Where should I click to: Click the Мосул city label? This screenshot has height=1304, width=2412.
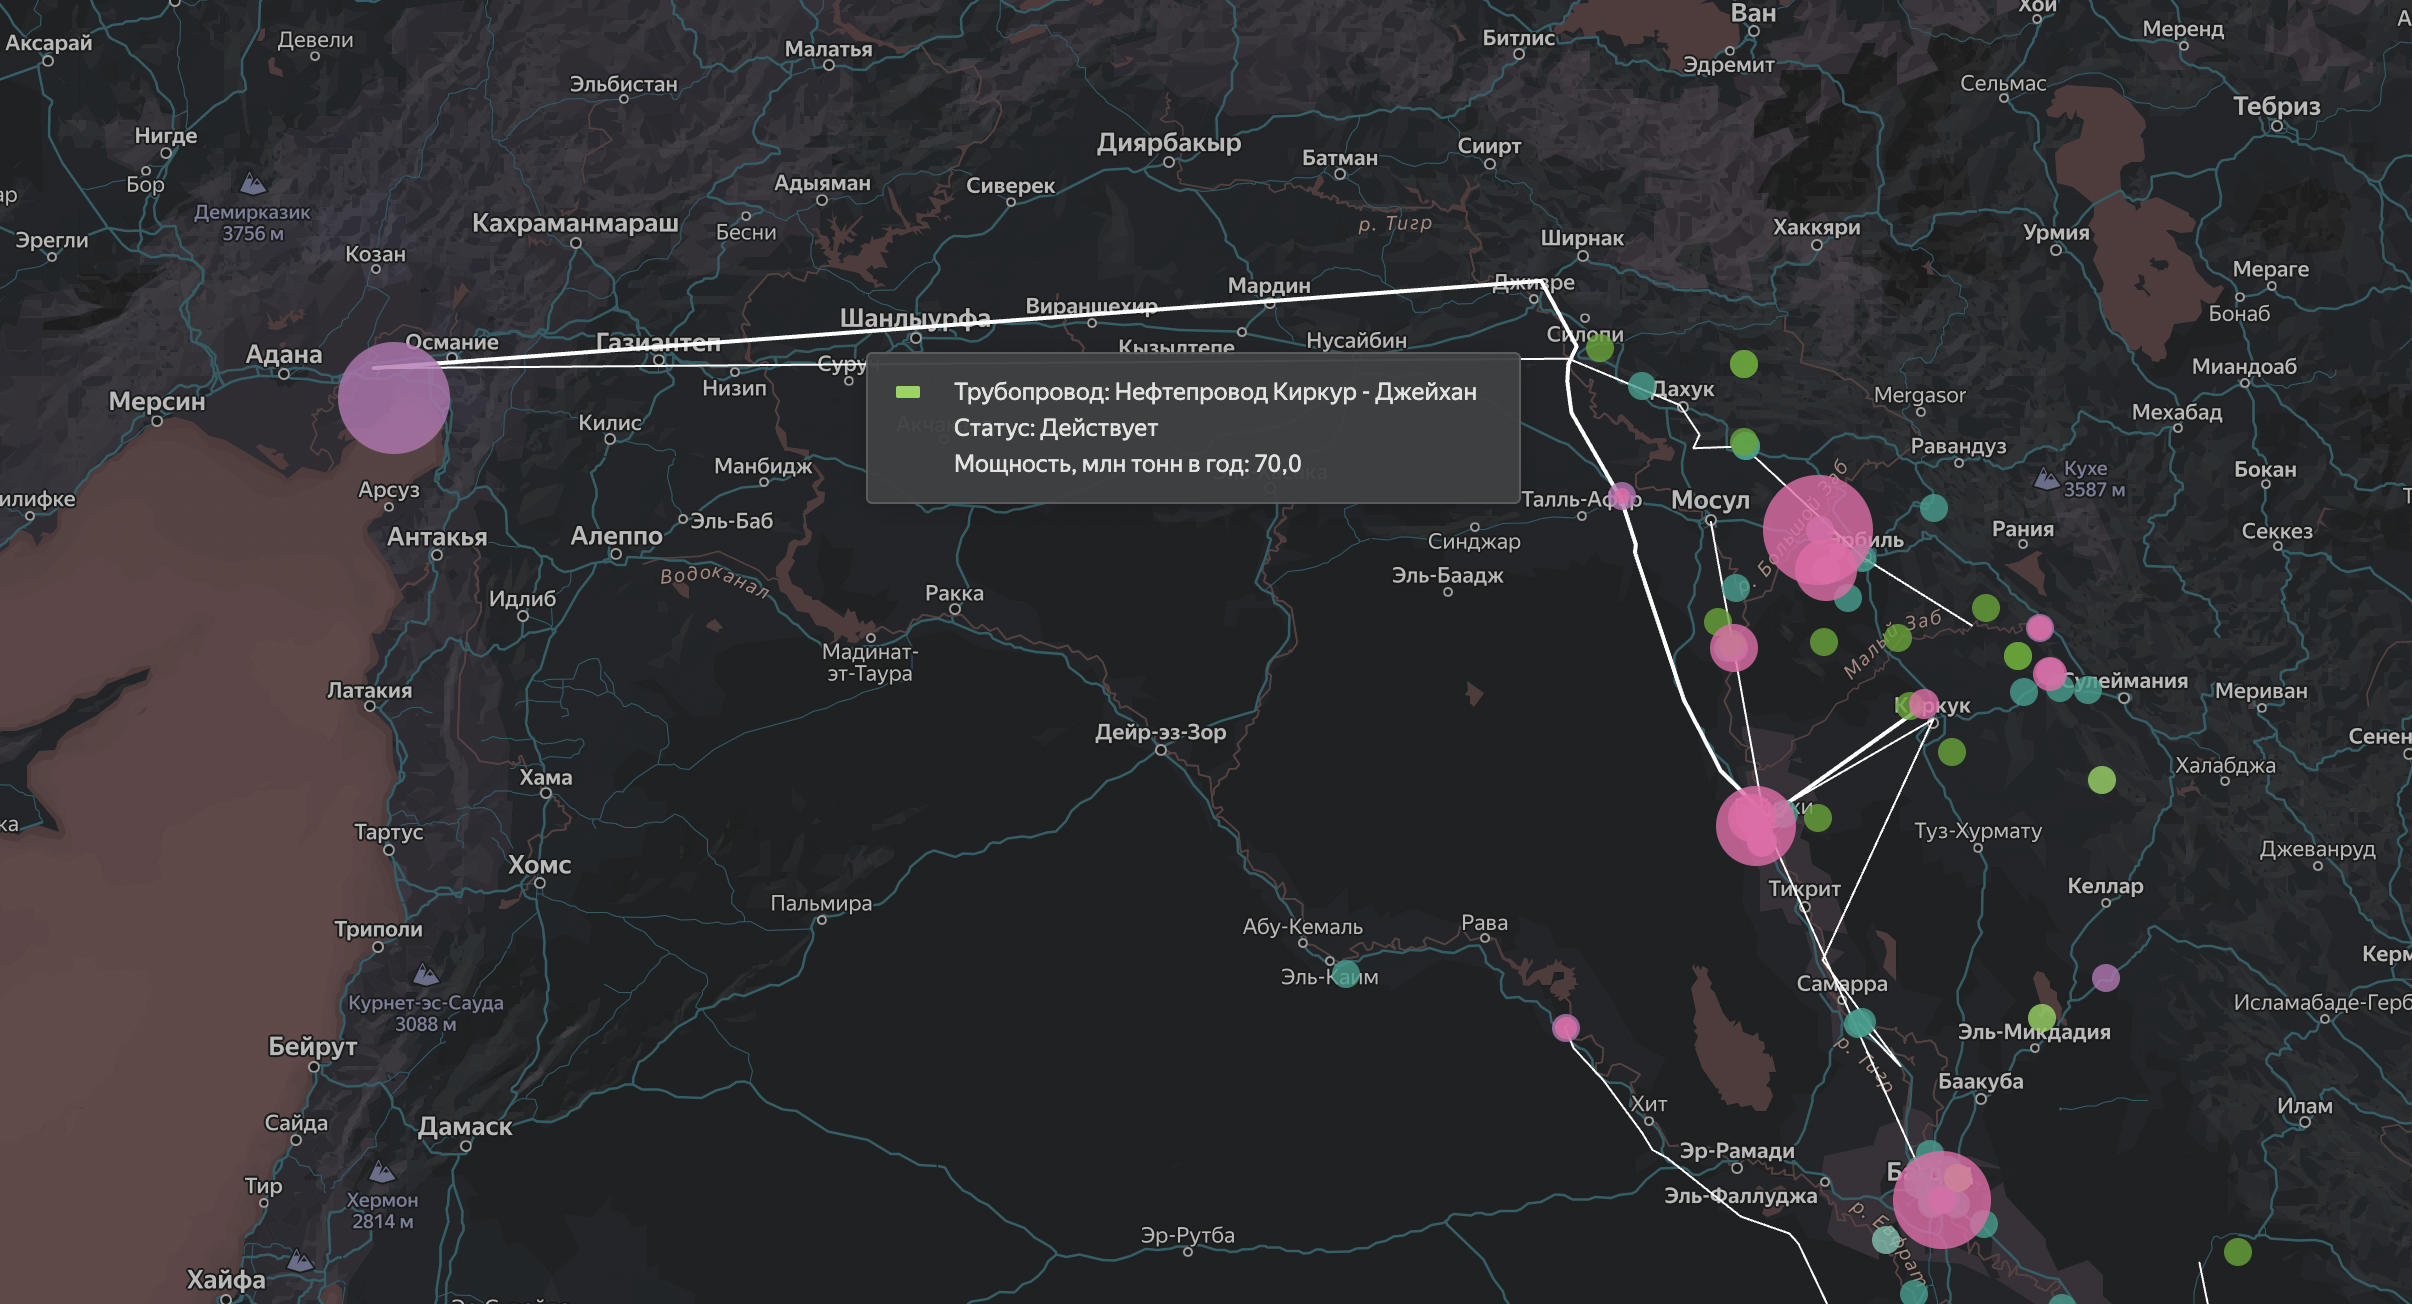tap(1710, 500)
